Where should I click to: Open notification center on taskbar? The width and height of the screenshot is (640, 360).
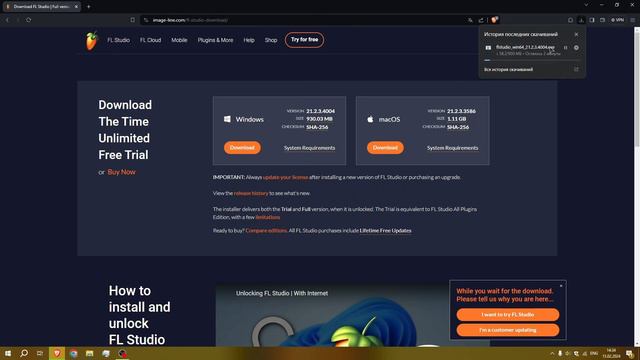pos(630,354)
